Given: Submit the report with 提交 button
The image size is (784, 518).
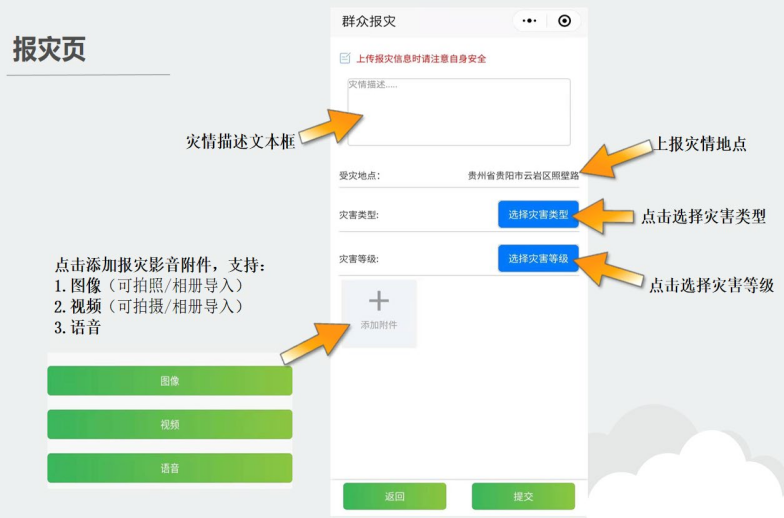Looking at the screenshot, I should coord(523,496).
